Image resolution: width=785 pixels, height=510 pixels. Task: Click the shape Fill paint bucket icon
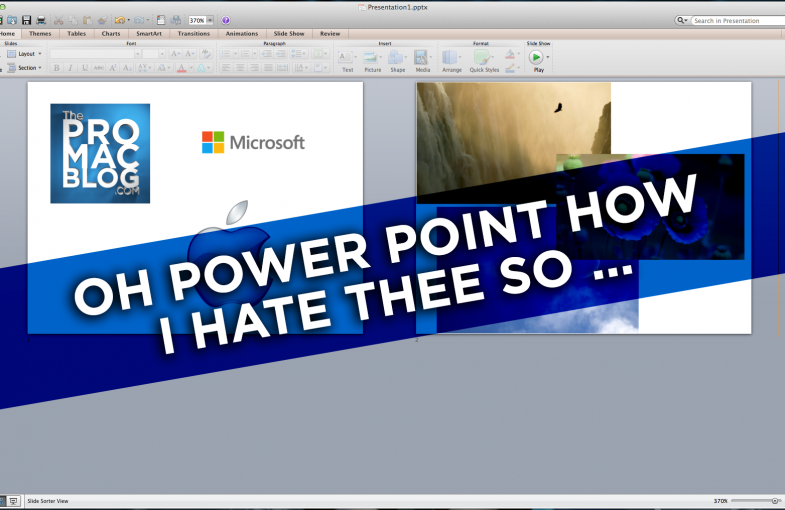point(510,54)
